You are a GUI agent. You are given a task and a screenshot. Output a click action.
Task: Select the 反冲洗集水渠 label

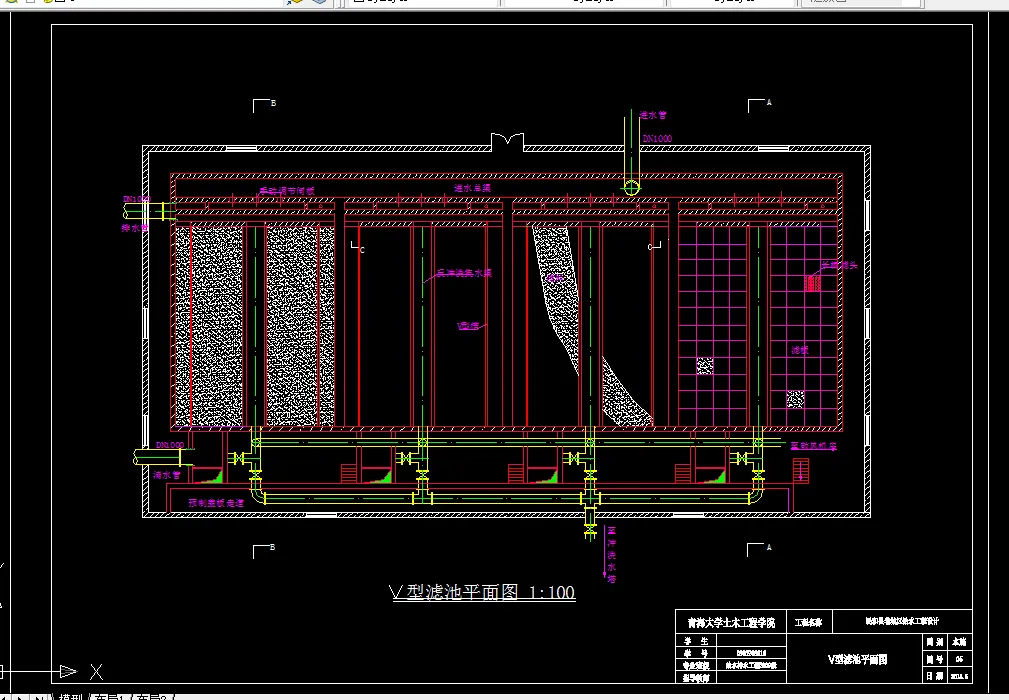464,273
